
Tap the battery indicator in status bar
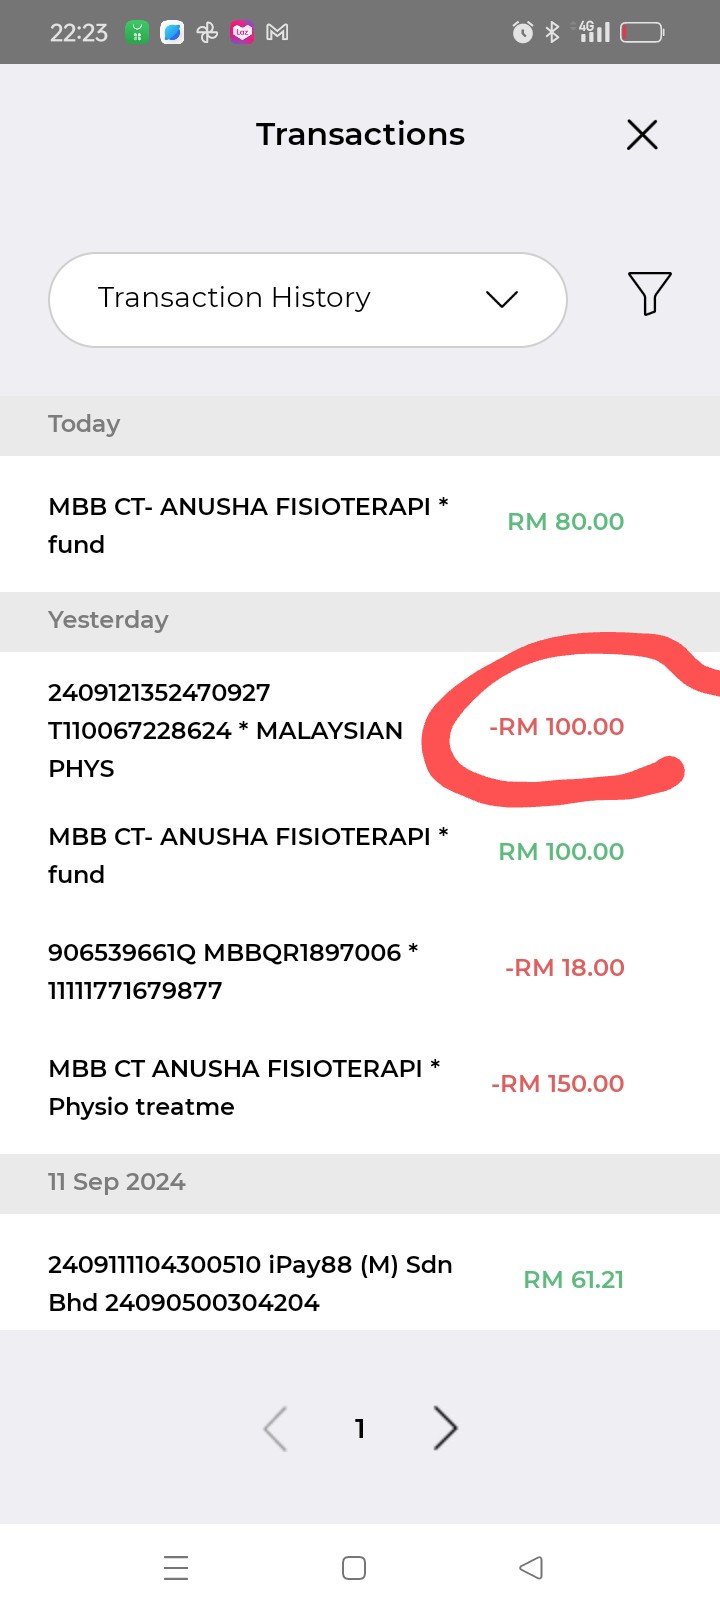click(642, 33)
